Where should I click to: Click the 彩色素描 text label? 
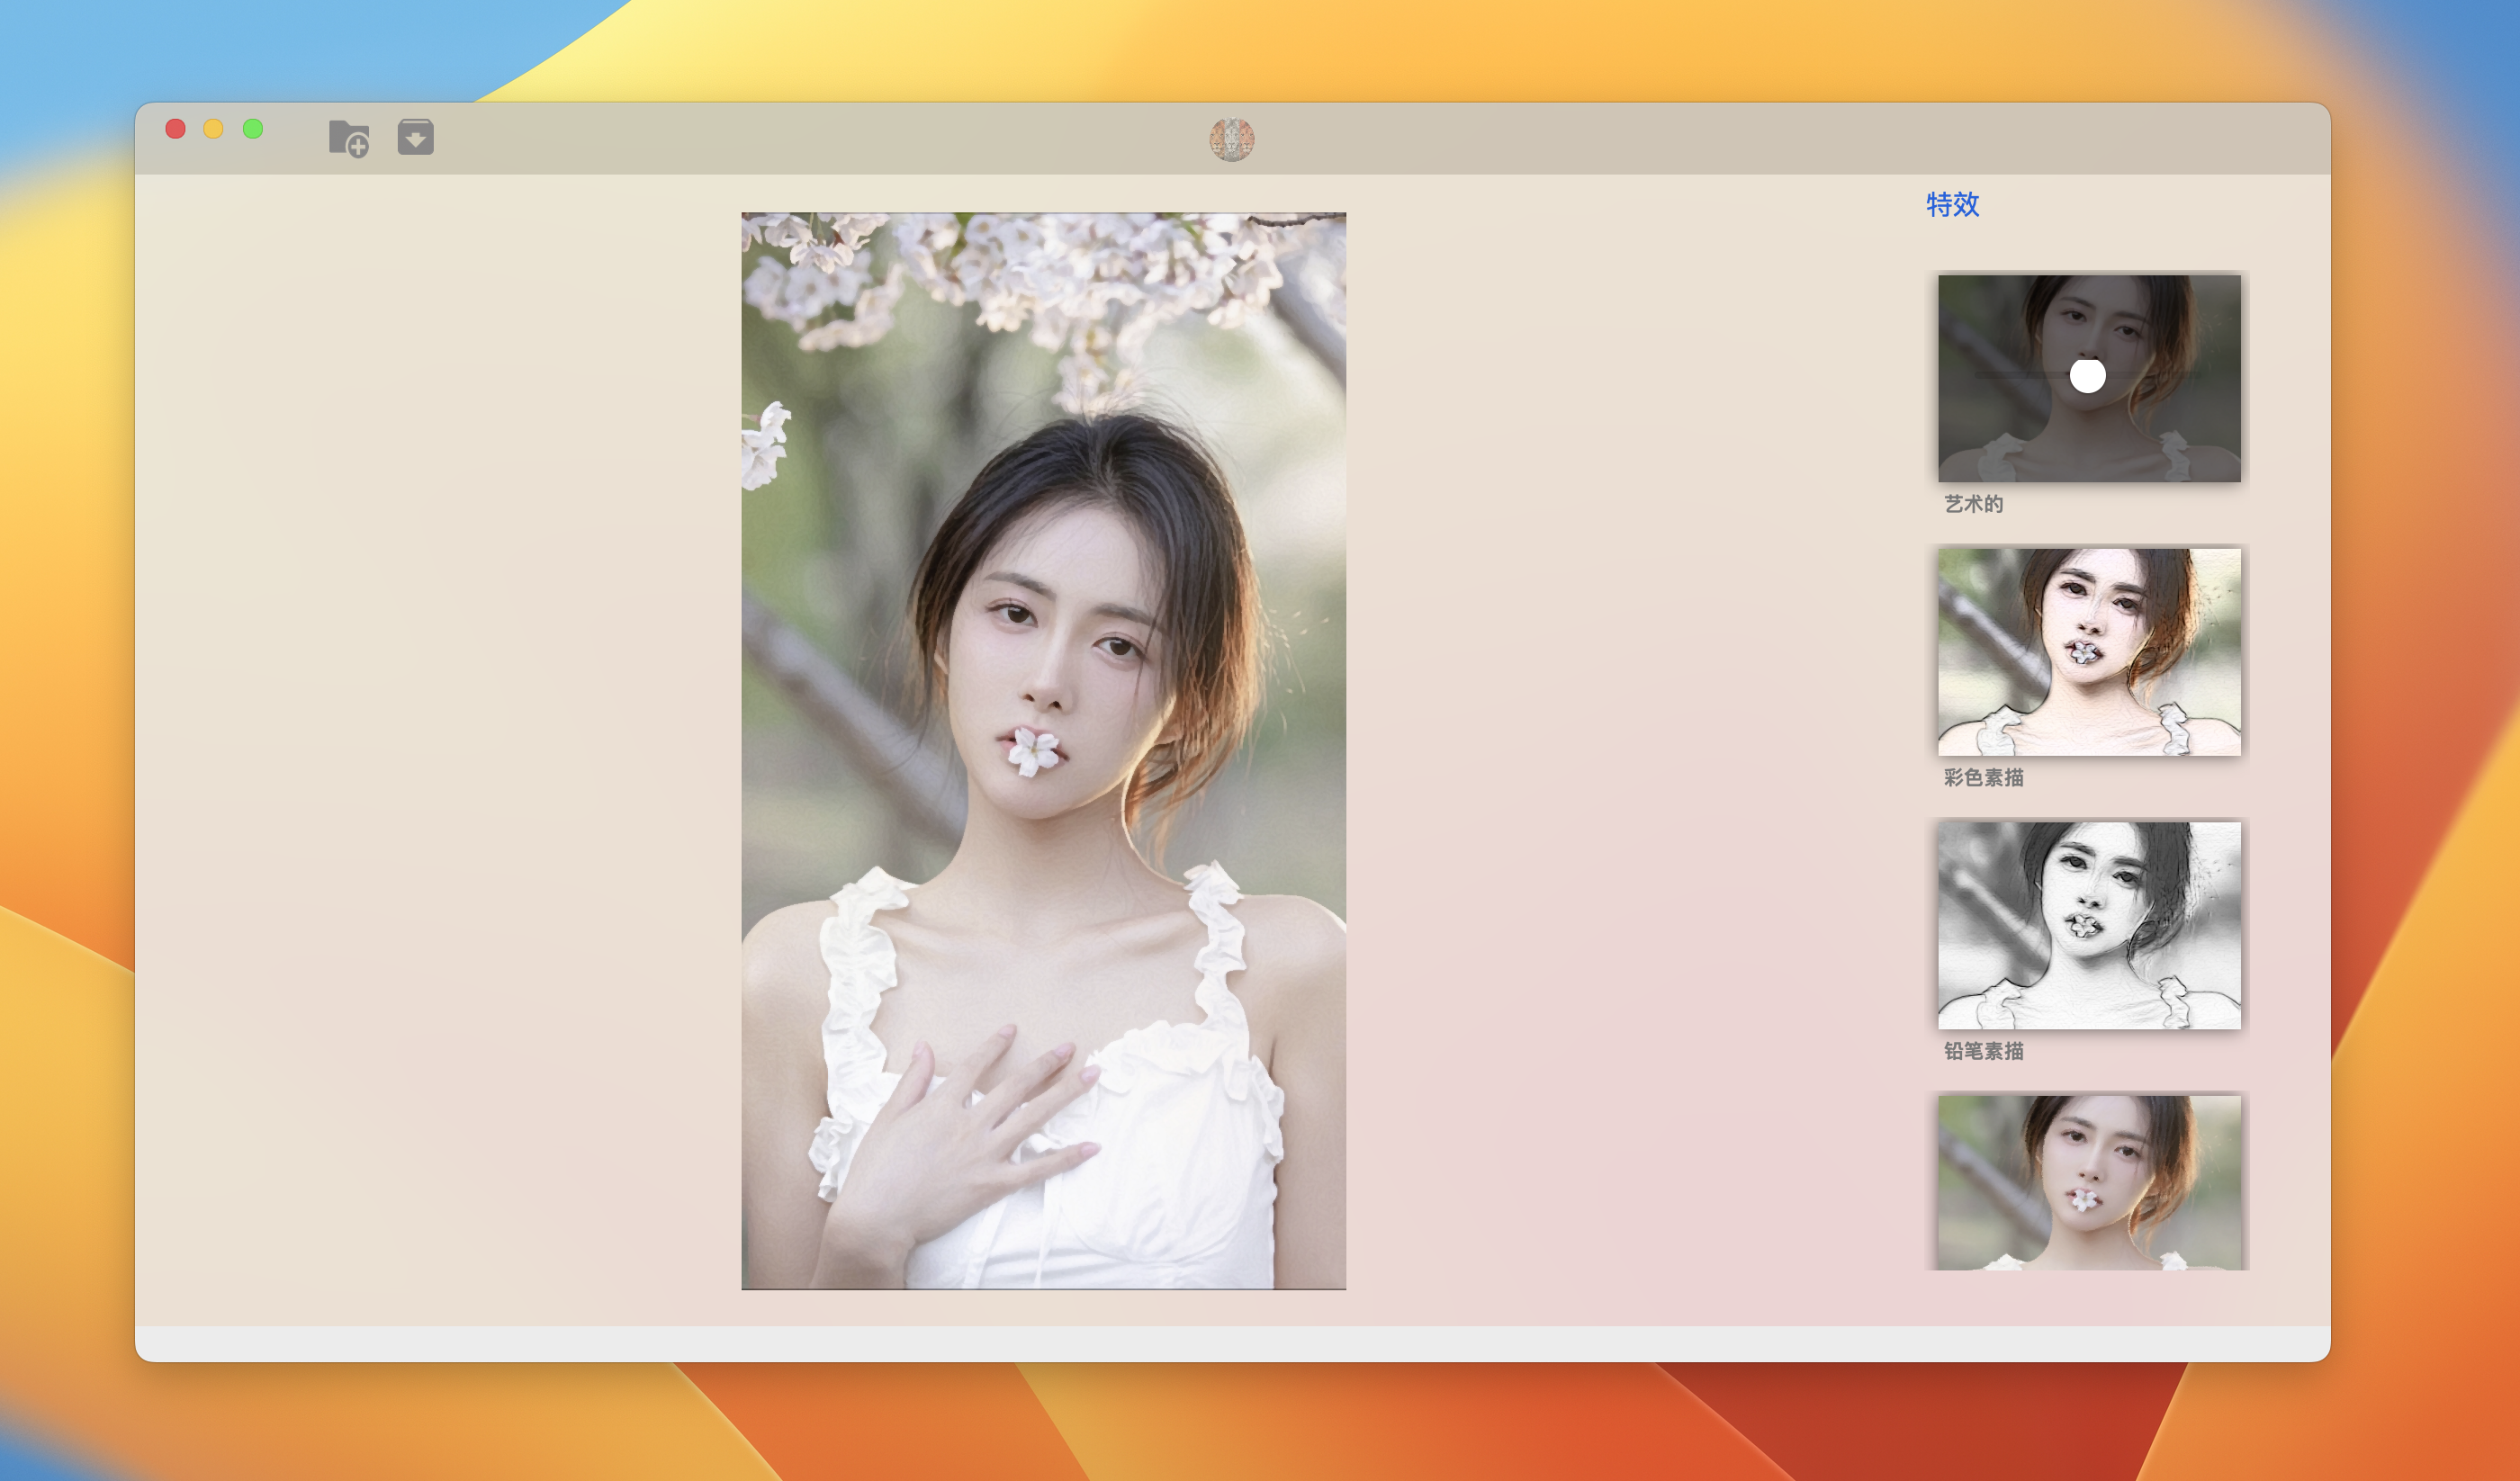pos(1982,777)
